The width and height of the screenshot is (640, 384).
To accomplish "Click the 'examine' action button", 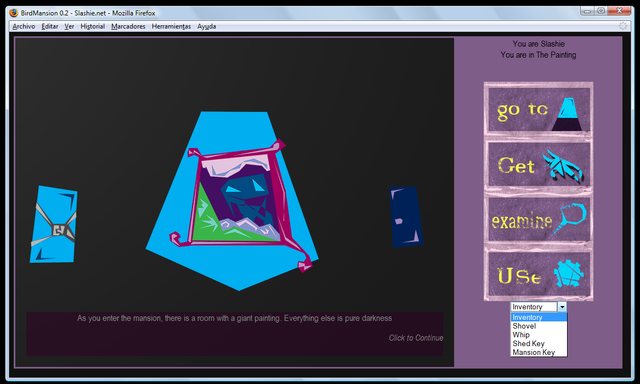I will click(x=539, y=219).
